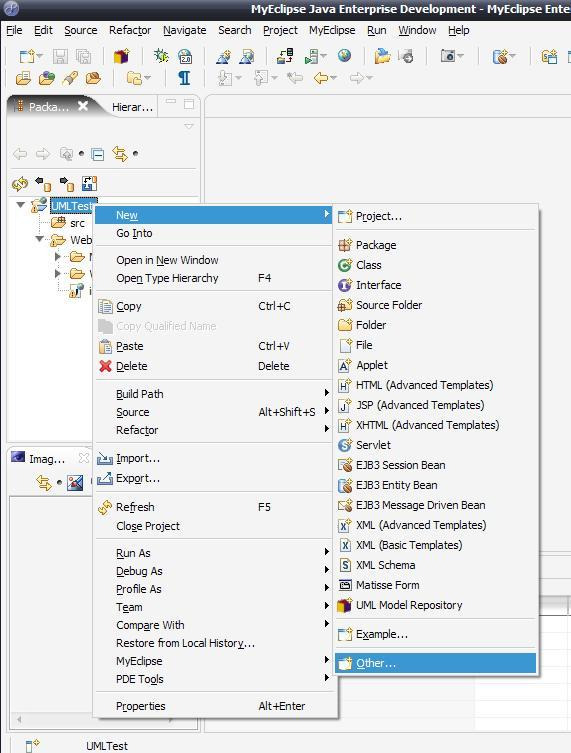Select Go Into in context menu
Screen dimensions: 571x753
[x=214, y=233]
